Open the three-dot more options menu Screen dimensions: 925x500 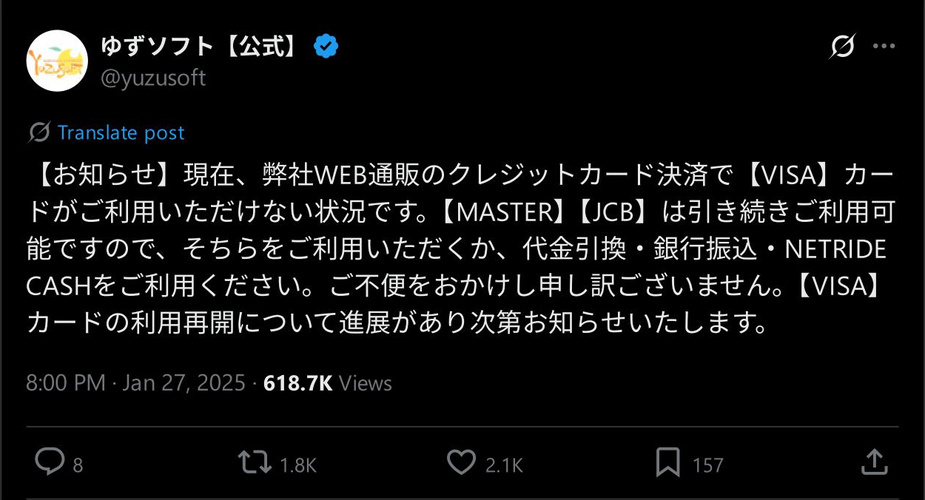pos(884,46)
